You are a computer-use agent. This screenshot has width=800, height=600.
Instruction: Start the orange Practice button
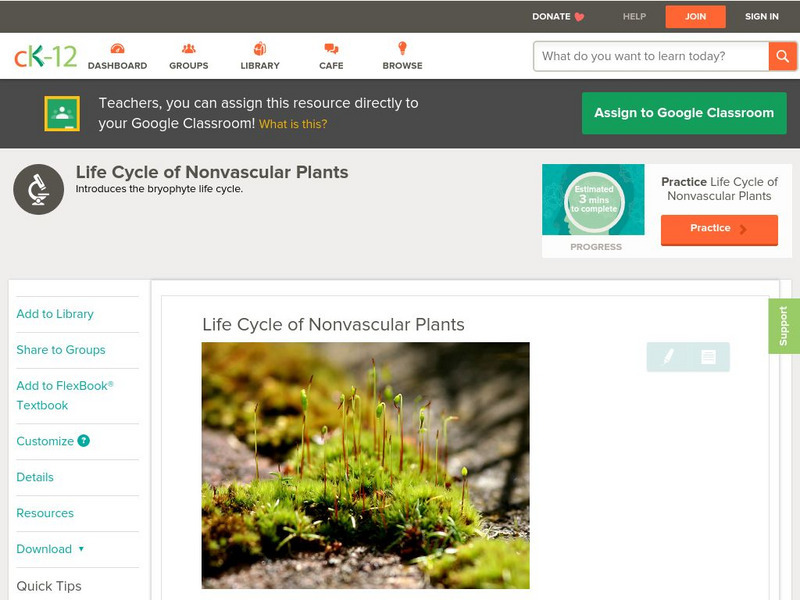719,229
